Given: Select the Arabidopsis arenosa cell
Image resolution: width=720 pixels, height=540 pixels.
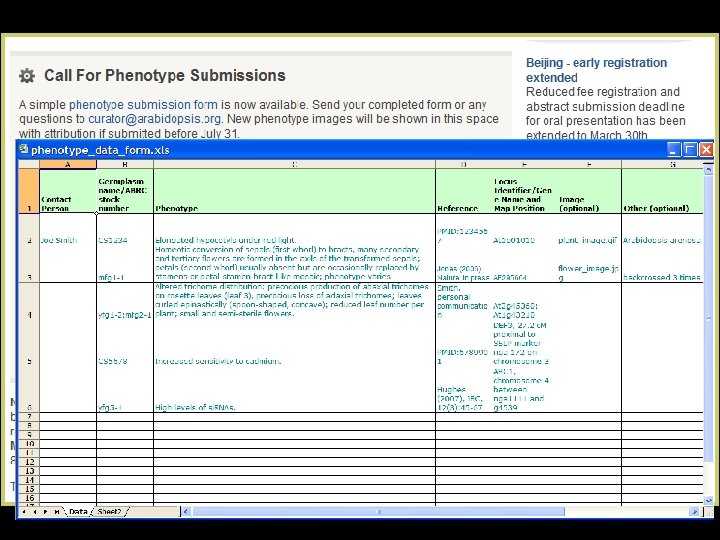Looking at the screenshot, I should [x=663, y=229].
